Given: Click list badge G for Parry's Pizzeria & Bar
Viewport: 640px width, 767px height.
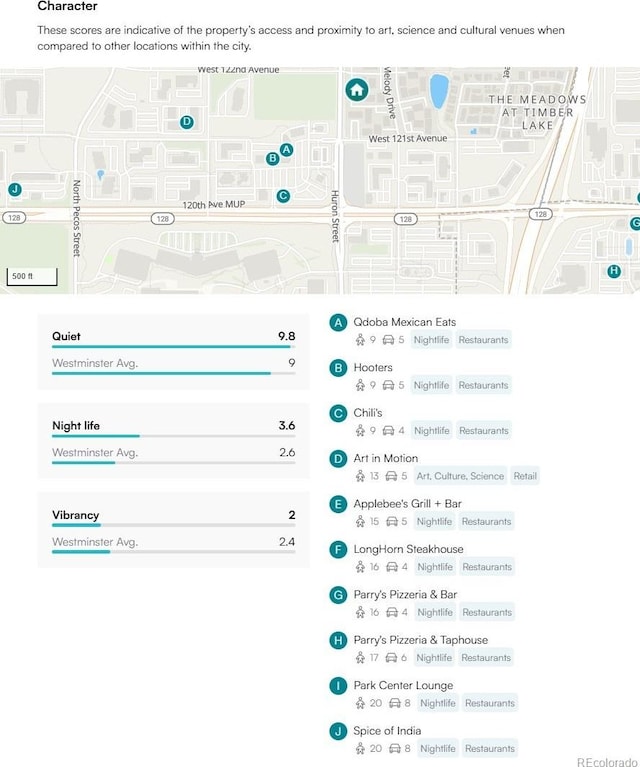Looking at the screenshot, I should click(x=338, y=595).
